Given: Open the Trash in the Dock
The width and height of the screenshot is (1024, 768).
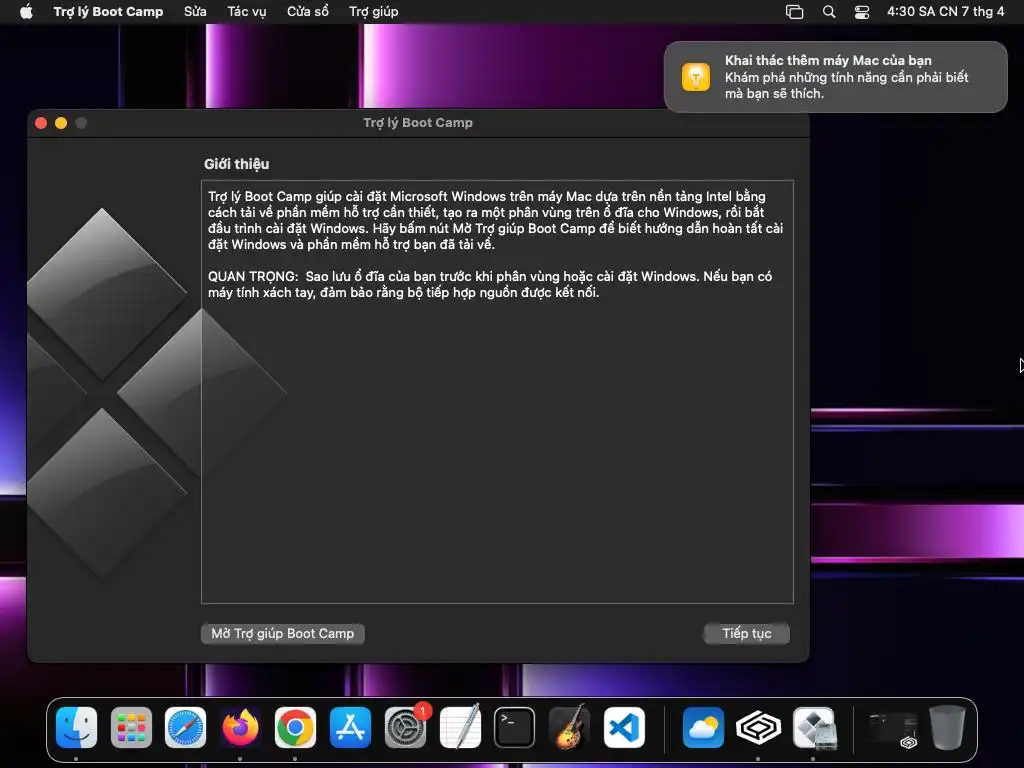Looking at the screenshot, I should tap(948, 728).
